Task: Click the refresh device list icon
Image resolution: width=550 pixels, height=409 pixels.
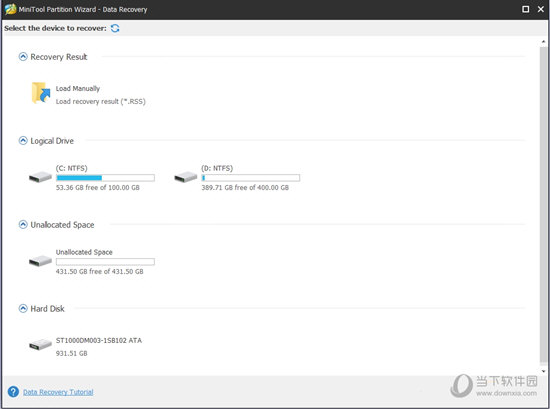Action: tap(115, 28)
